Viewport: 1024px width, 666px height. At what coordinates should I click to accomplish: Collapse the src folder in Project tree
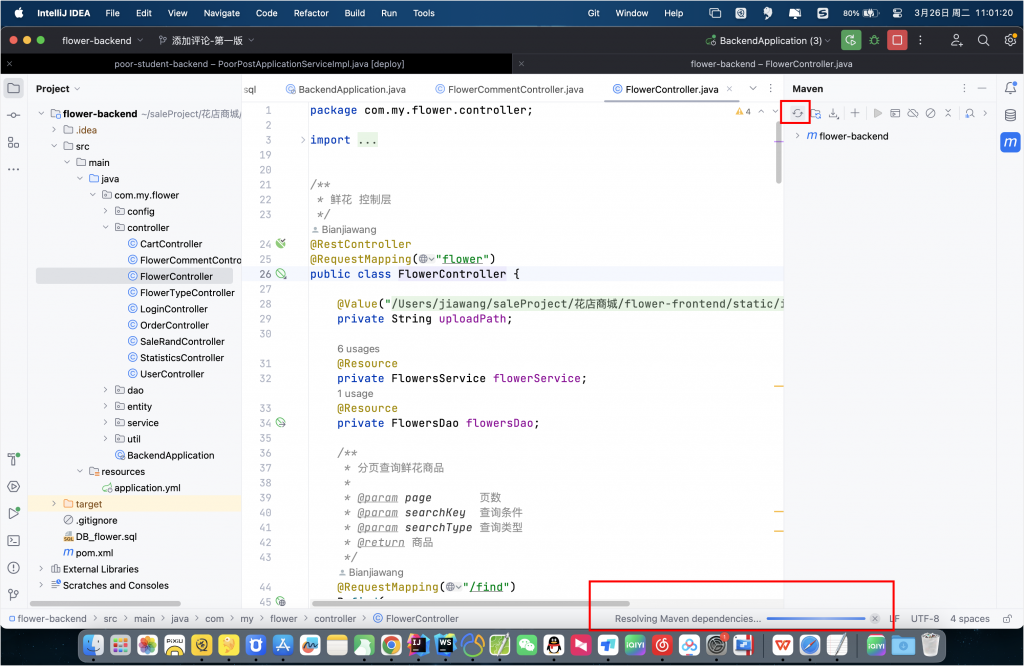coord(53,146)
